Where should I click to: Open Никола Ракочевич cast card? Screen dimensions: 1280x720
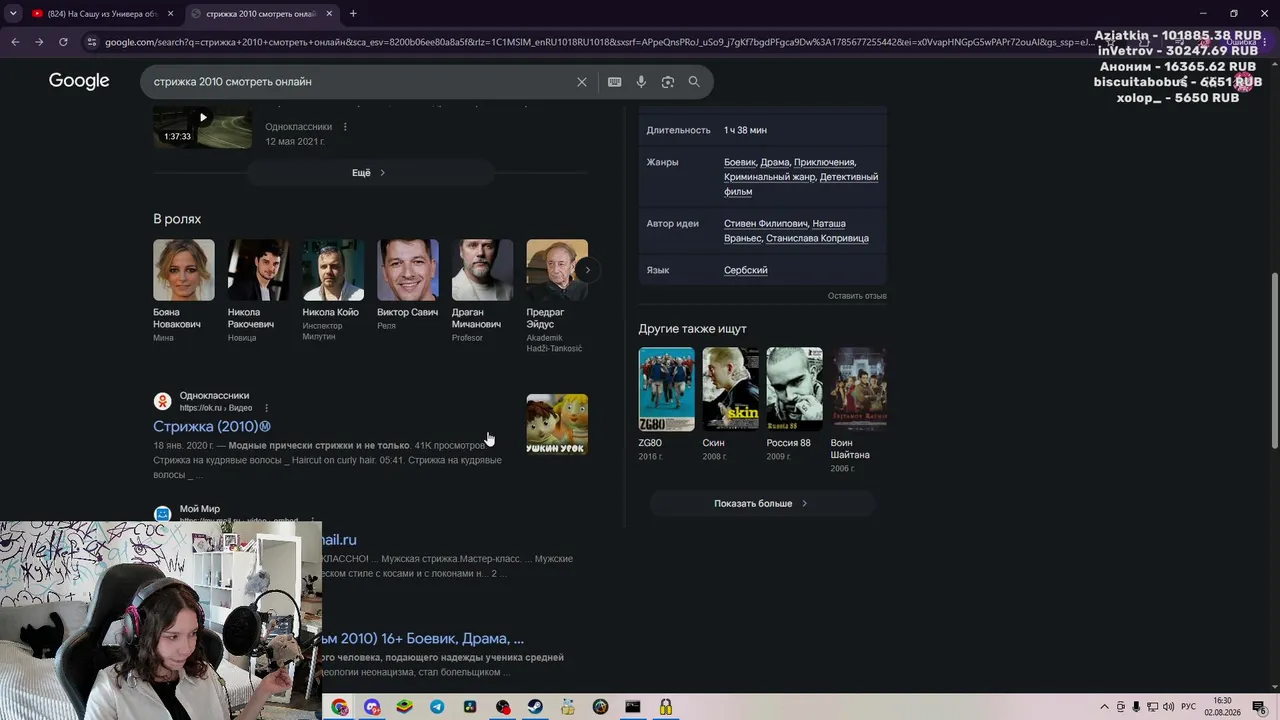[258, 291]
